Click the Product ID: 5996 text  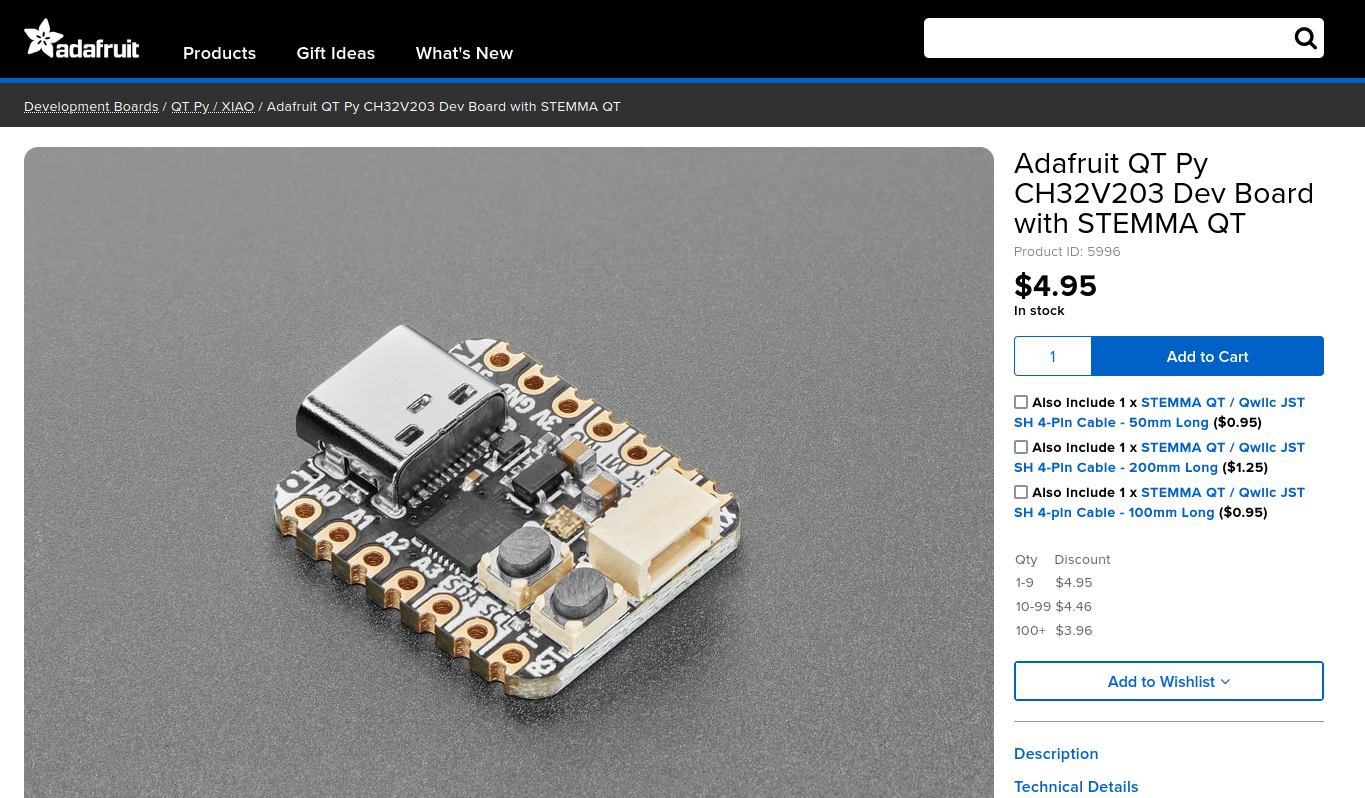pyautogui.click(x=1067, y=251)
